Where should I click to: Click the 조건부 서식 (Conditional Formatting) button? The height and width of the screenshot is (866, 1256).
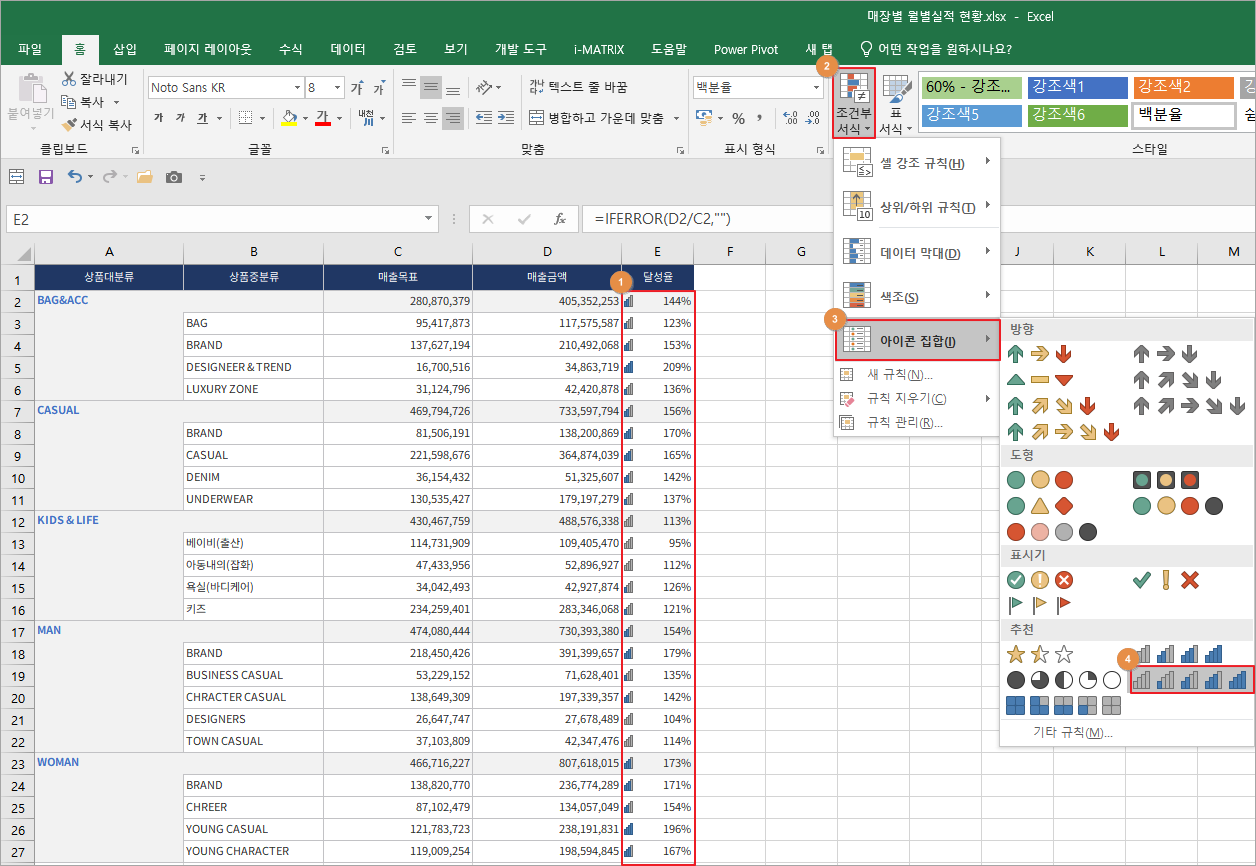tap(854, 104)
